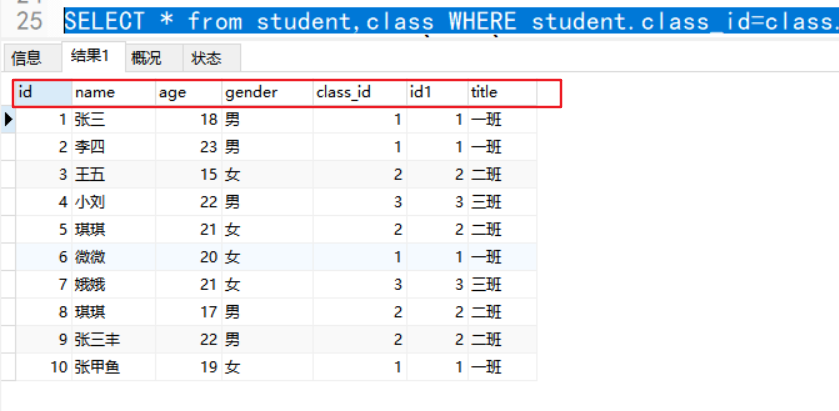Select name cell 张甲鱼

(113, 367)
